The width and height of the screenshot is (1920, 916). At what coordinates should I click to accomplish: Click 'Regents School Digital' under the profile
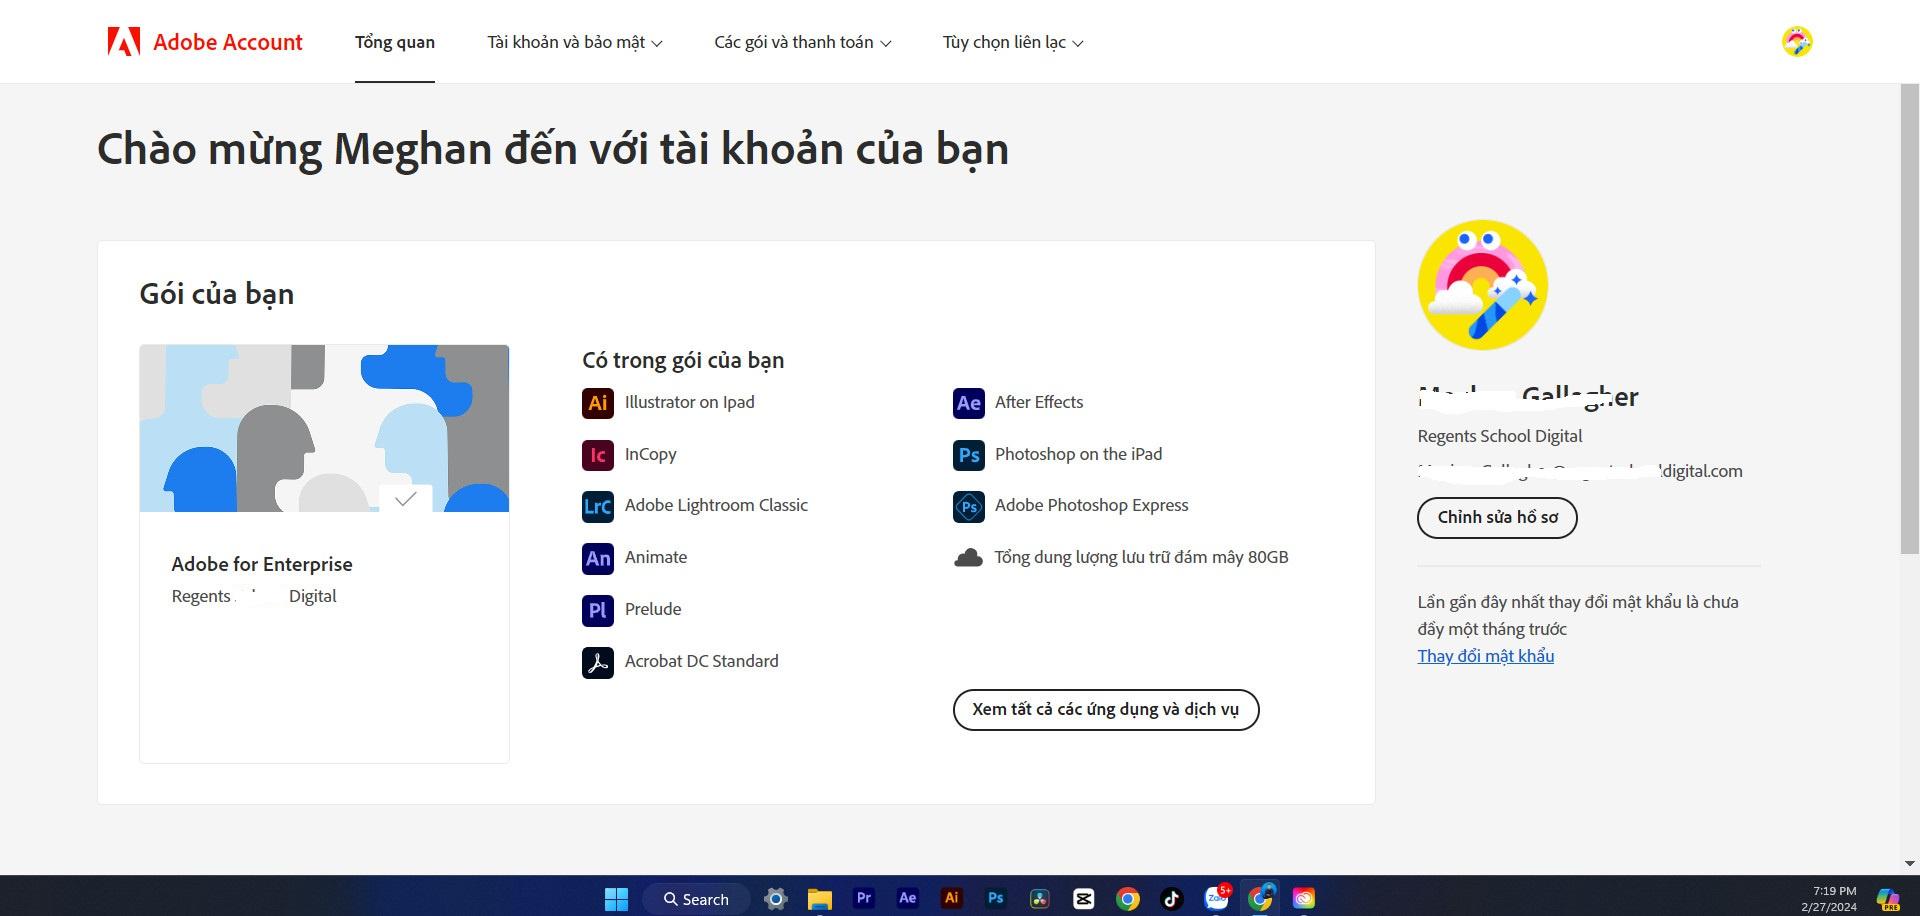1500,436
